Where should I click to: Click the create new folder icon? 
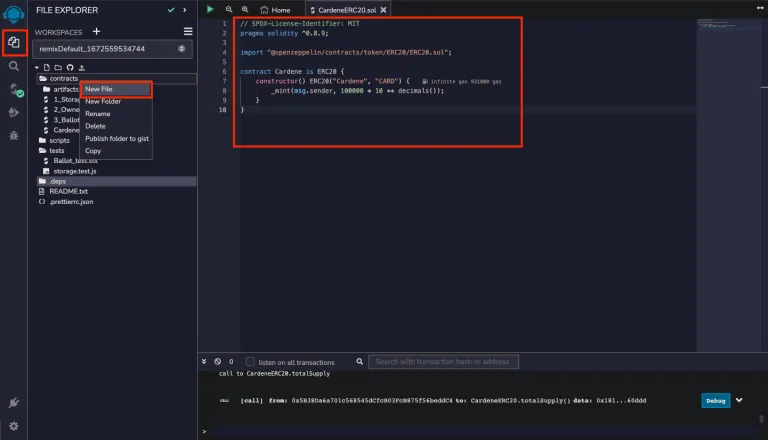click(58, 68)
